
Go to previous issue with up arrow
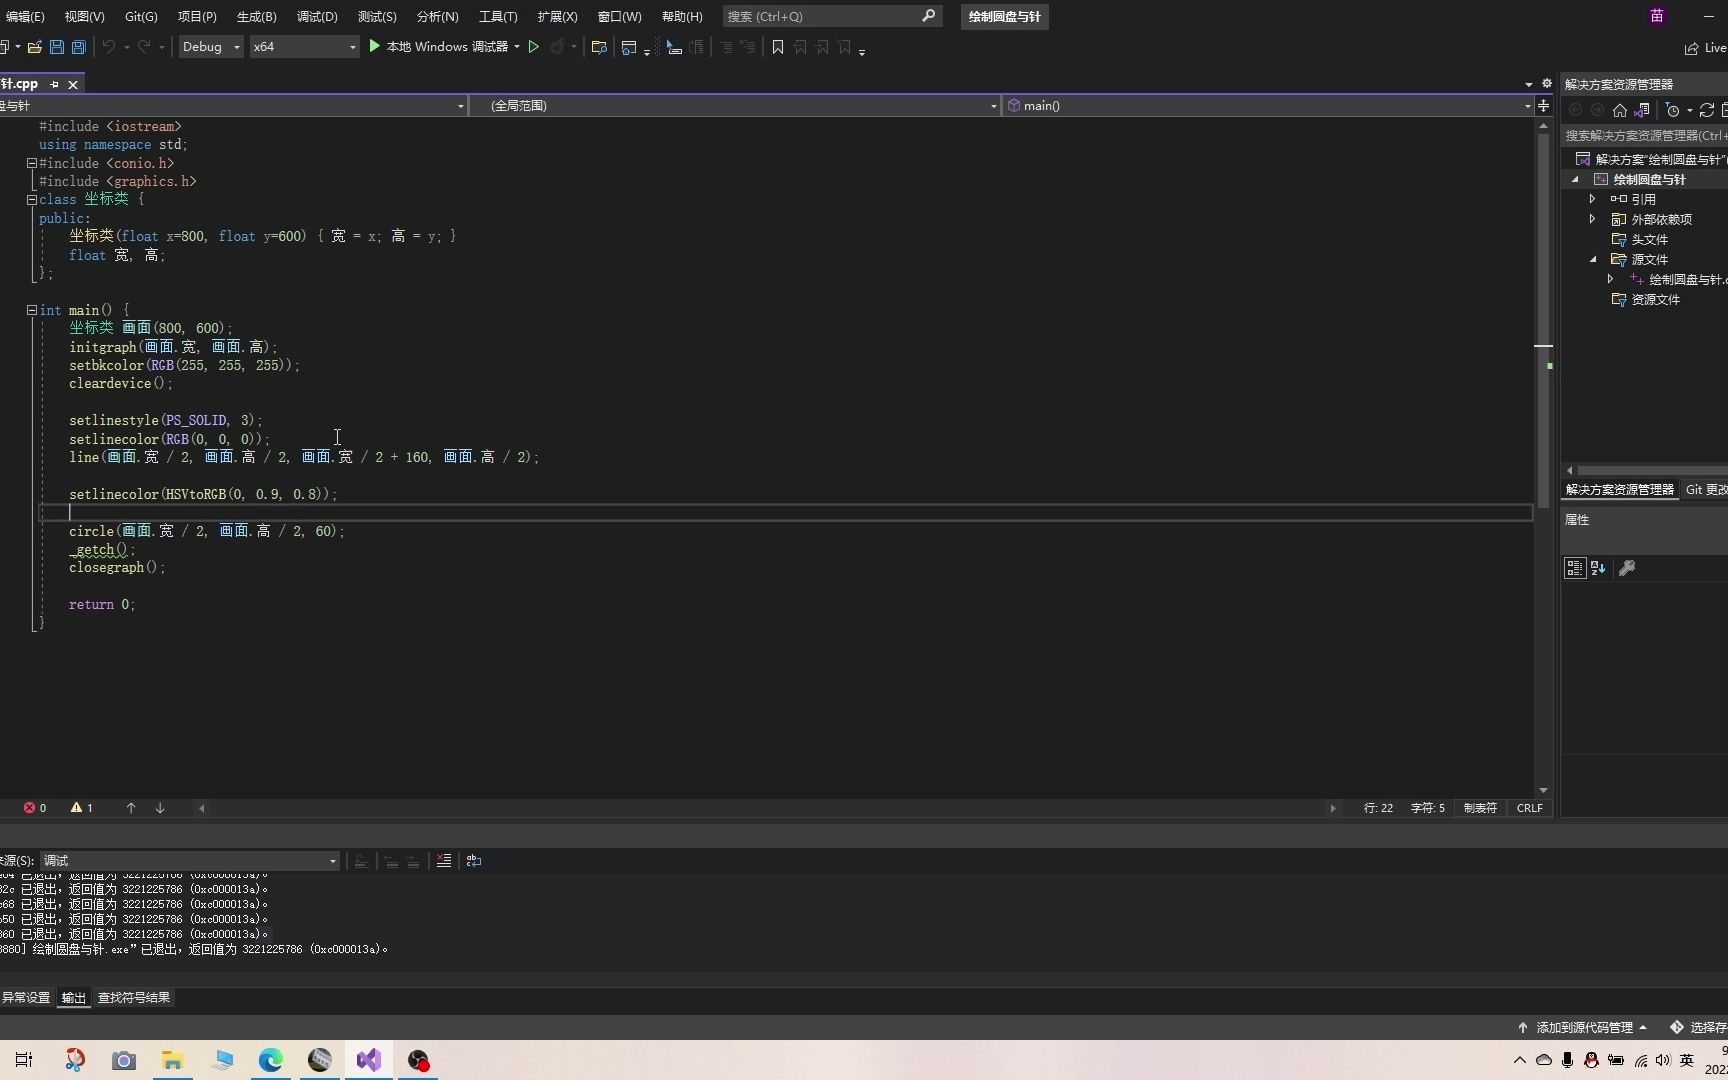point(131,808)
